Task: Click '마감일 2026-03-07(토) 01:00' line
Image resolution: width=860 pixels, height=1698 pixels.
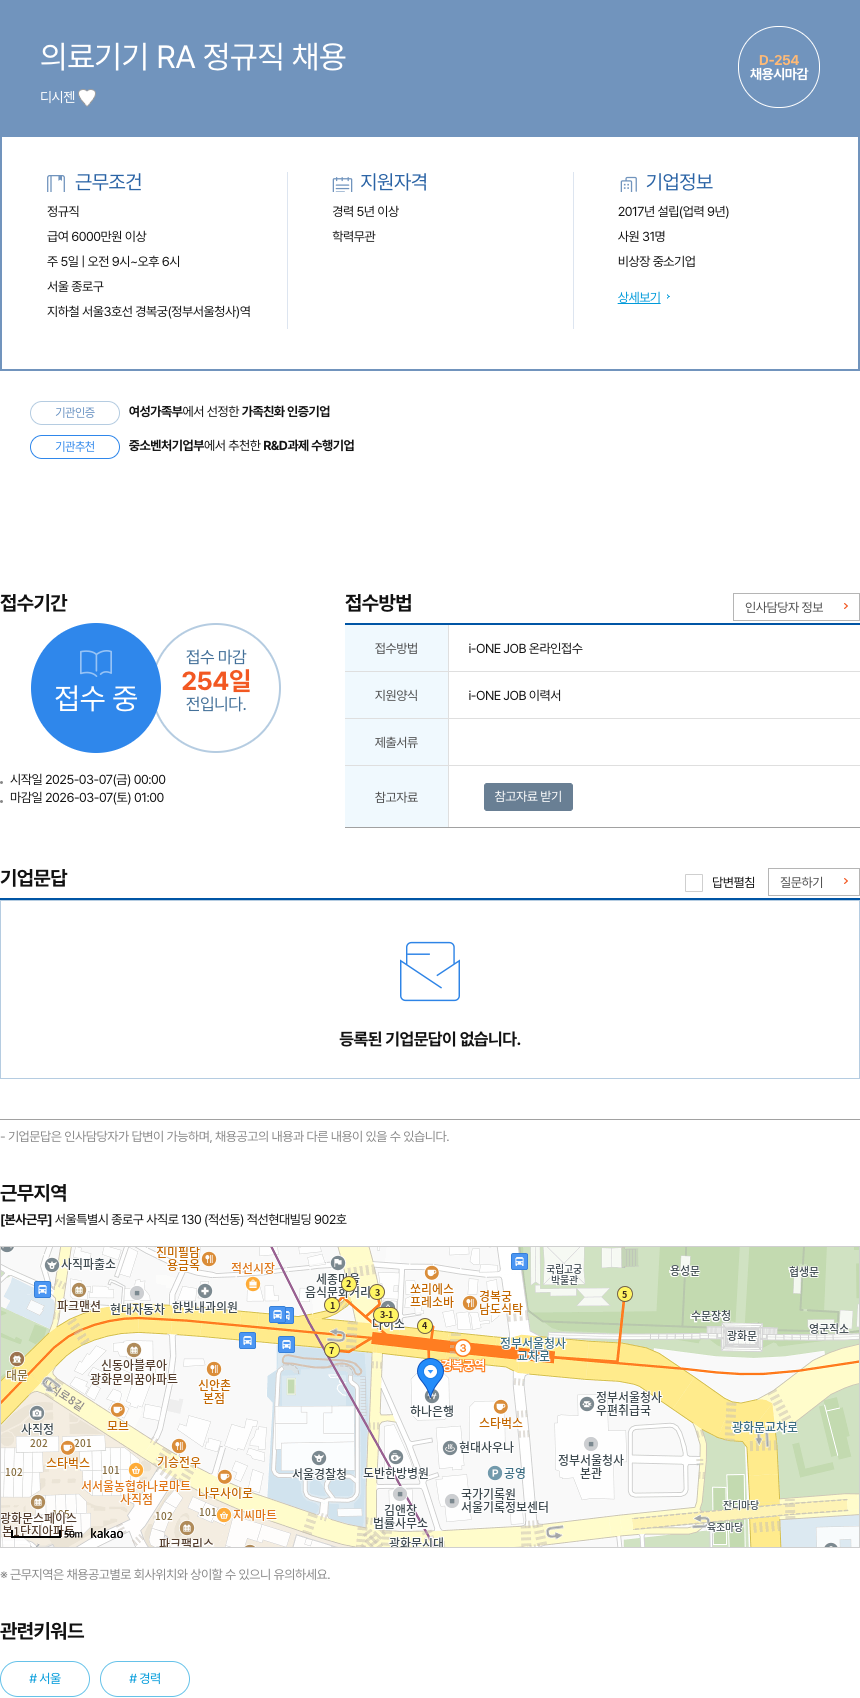Action: tap(87, 798)
